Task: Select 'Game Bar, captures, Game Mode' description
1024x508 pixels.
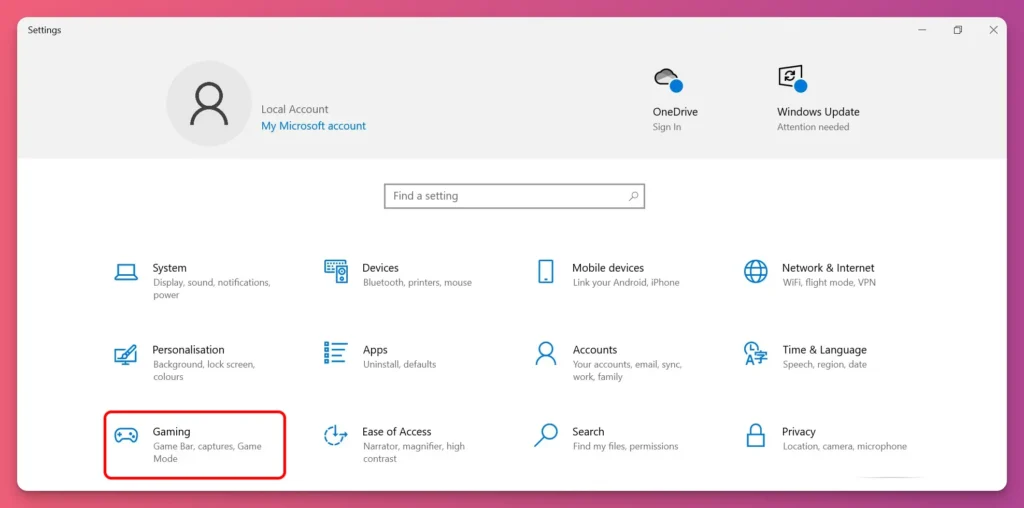Action: pyautogui.click(x=207, y=452)
